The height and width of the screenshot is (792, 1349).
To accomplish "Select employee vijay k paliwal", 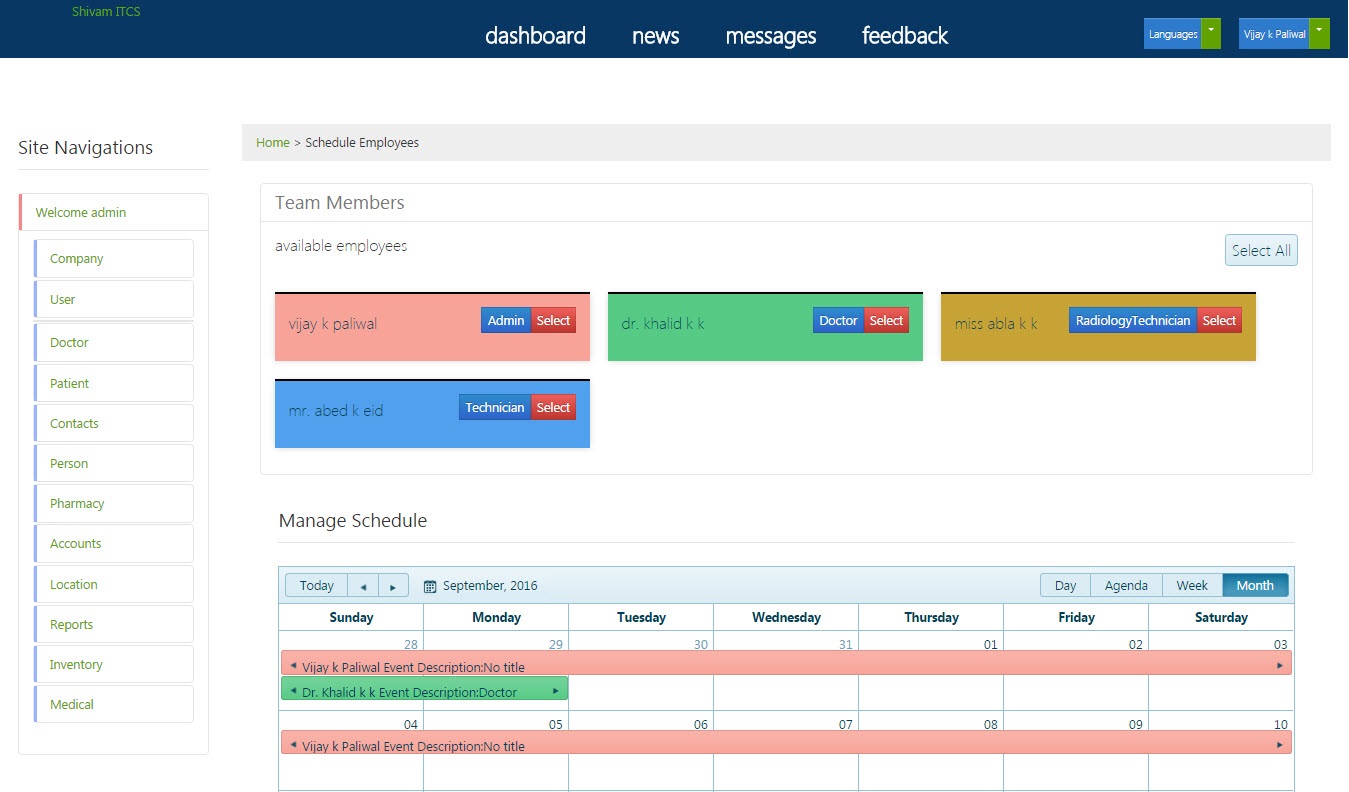I will (x=553, y=321).
